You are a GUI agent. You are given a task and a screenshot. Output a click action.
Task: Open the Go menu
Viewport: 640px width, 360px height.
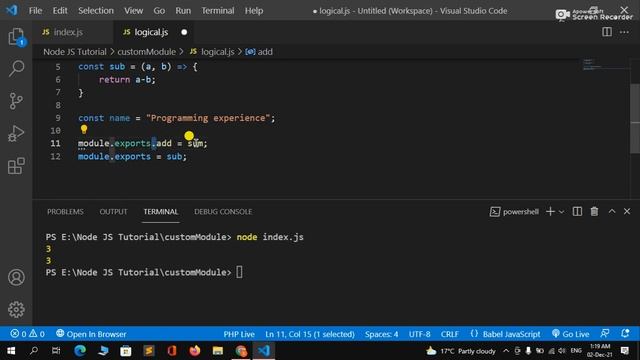tap(159, 11)
